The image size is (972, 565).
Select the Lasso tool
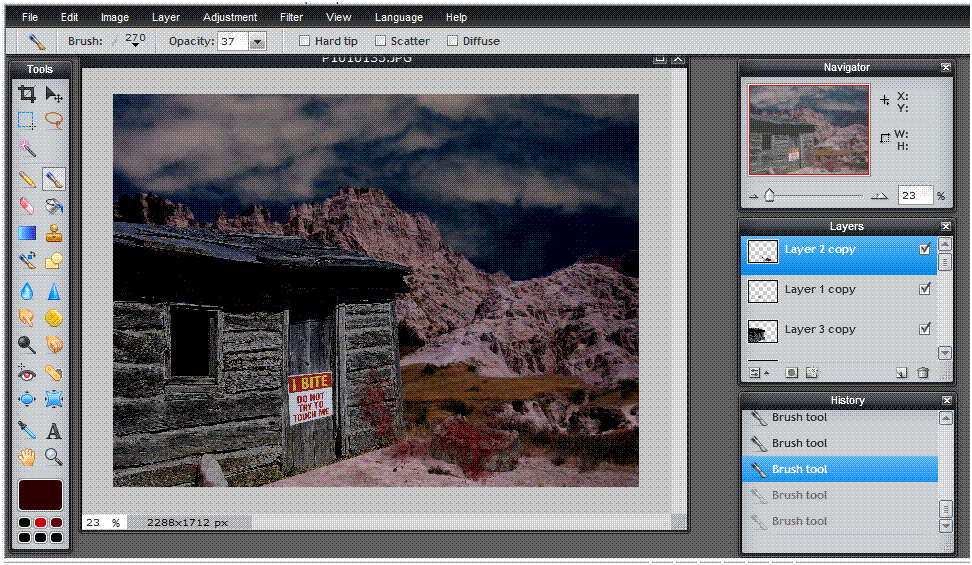pos(54,121)
